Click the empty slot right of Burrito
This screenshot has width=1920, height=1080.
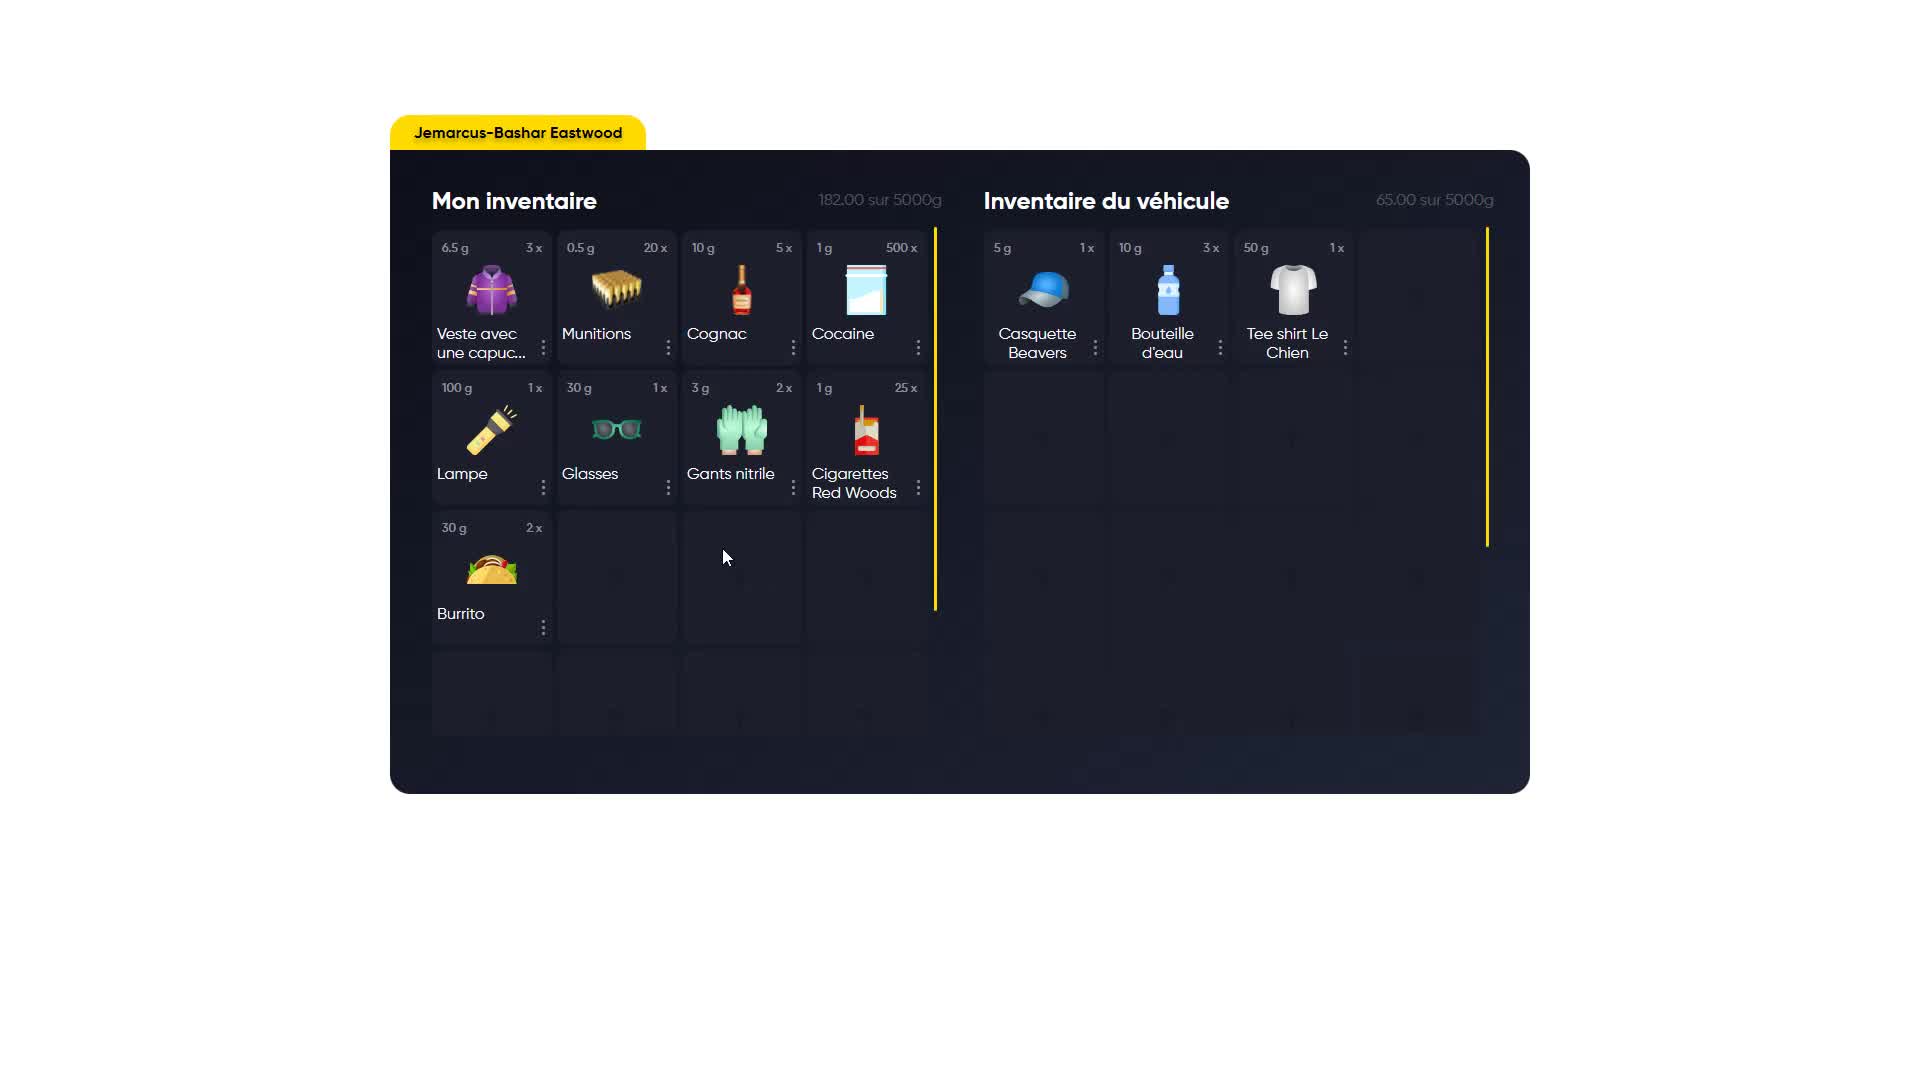click(616, 577)
